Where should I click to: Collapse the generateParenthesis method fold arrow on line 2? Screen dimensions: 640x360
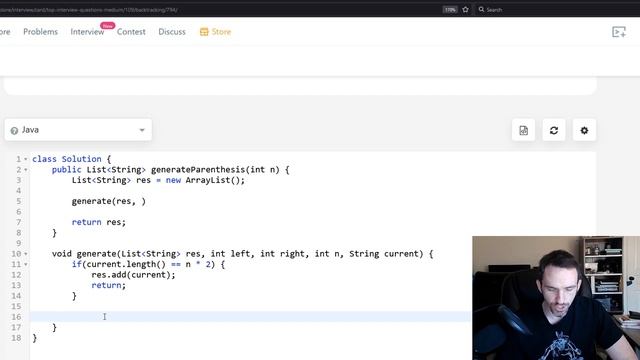26,170
